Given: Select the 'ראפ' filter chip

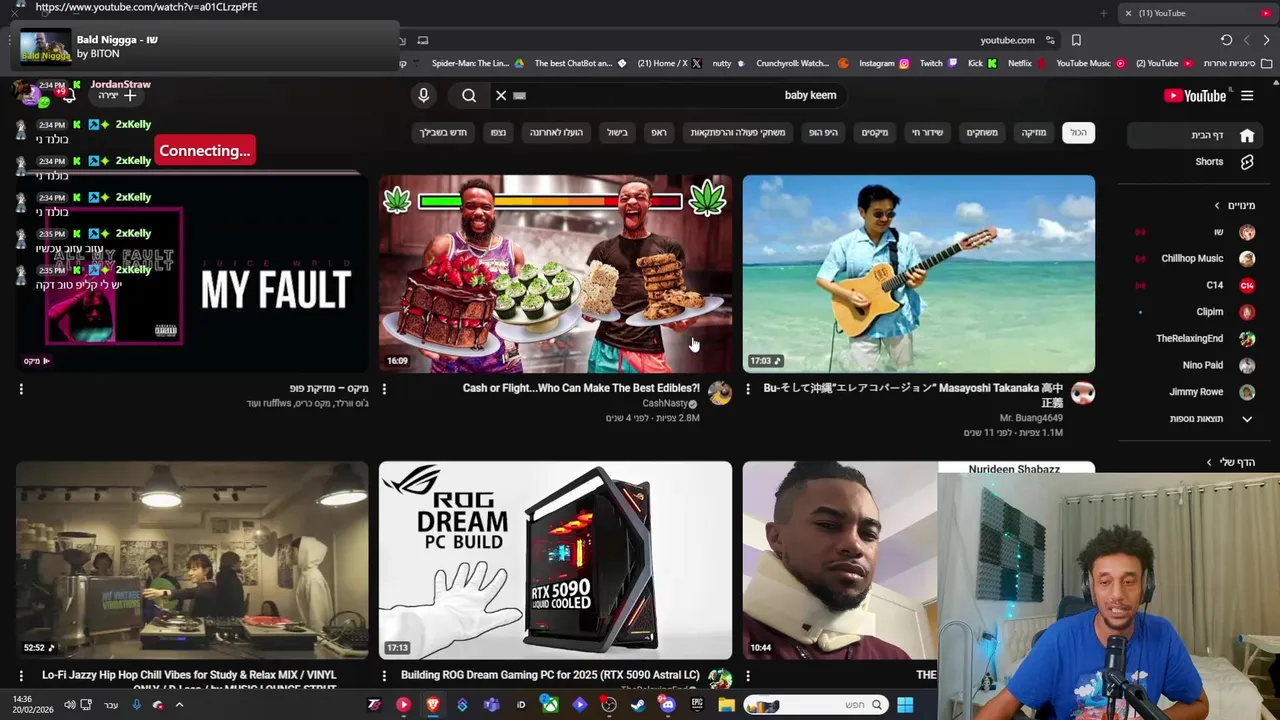Looking at the screenshot, I should click(x=659, y=132).
